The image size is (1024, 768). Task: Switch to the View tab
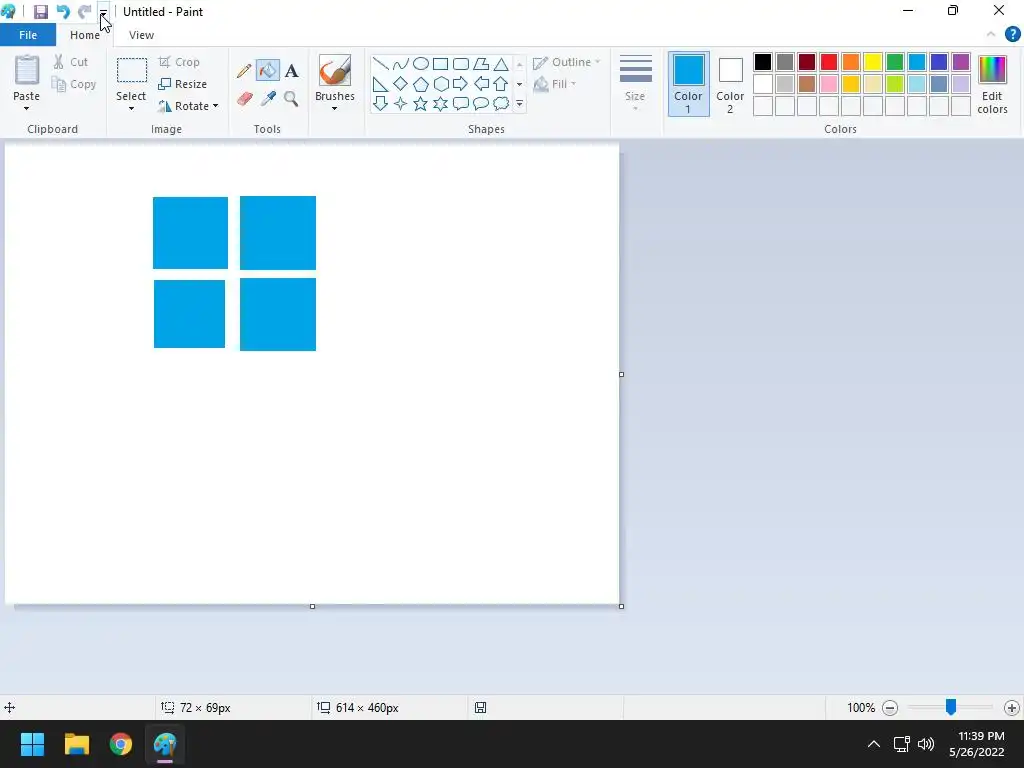coord(141,35)
